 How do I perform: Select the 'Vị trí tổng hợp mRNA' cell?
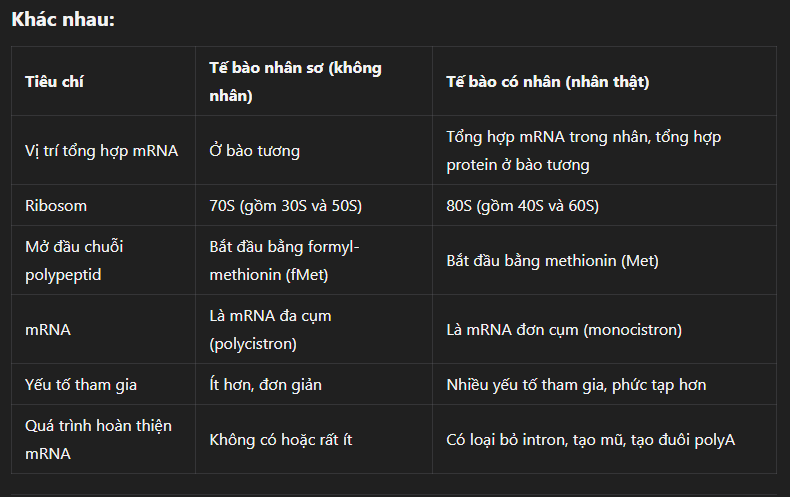101,151
